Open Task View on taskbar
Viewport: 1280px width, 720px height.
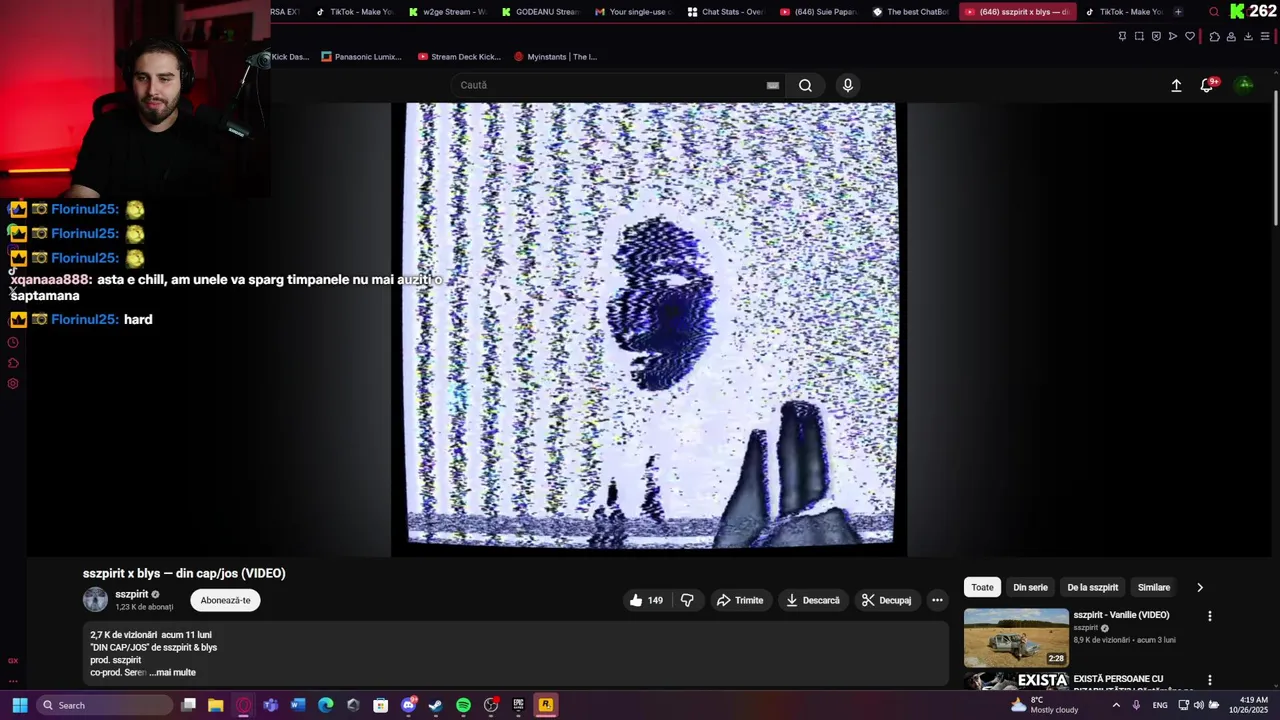(188, 705)
